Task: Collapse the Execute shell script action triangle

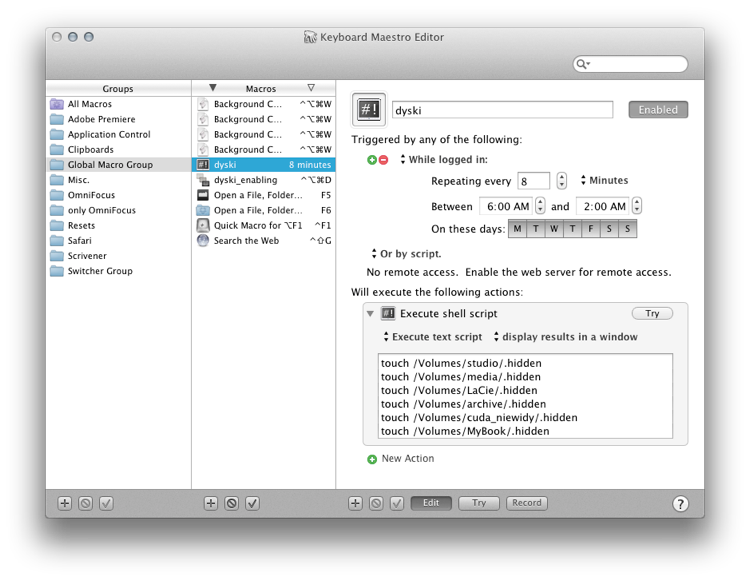Action: [370, 314]
